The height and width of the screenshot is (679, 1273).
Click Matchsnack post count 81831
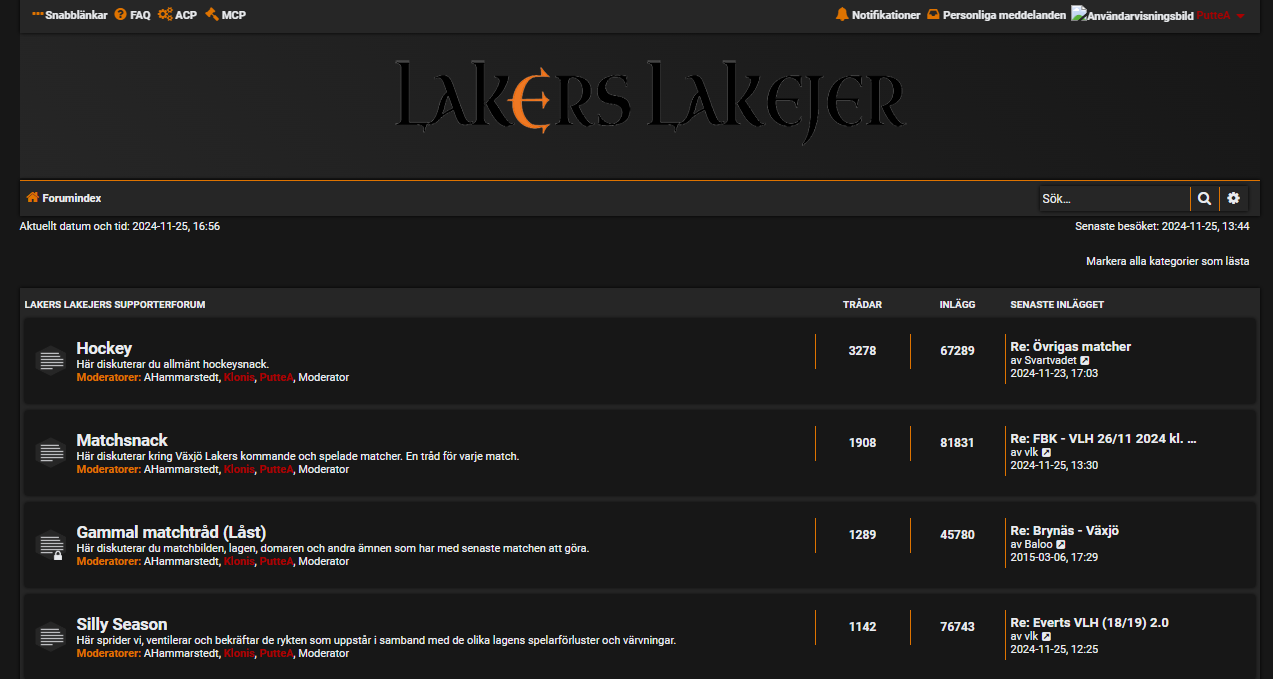click(957, 443)
